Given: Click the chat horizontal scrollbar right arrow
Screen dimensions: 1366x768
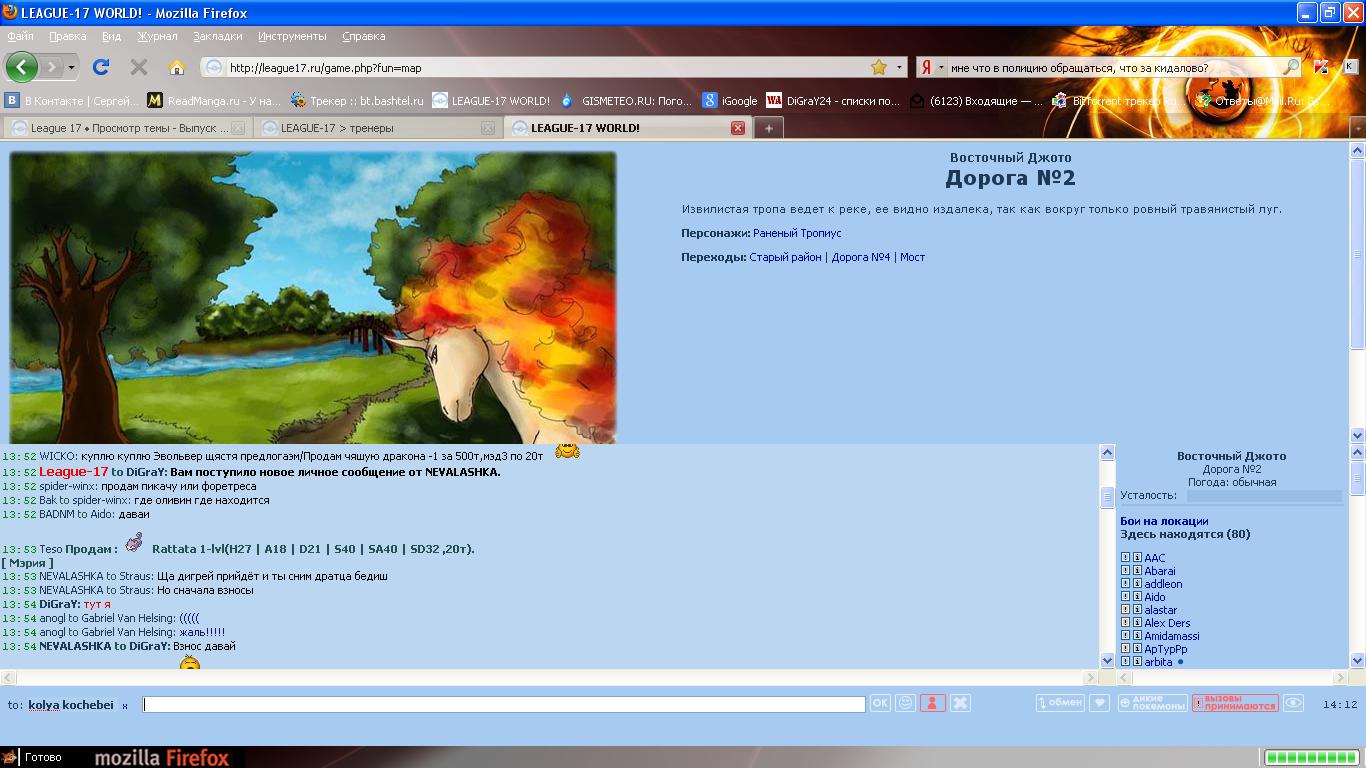Looking at the screenshot, I should (x=1092, y=677).
